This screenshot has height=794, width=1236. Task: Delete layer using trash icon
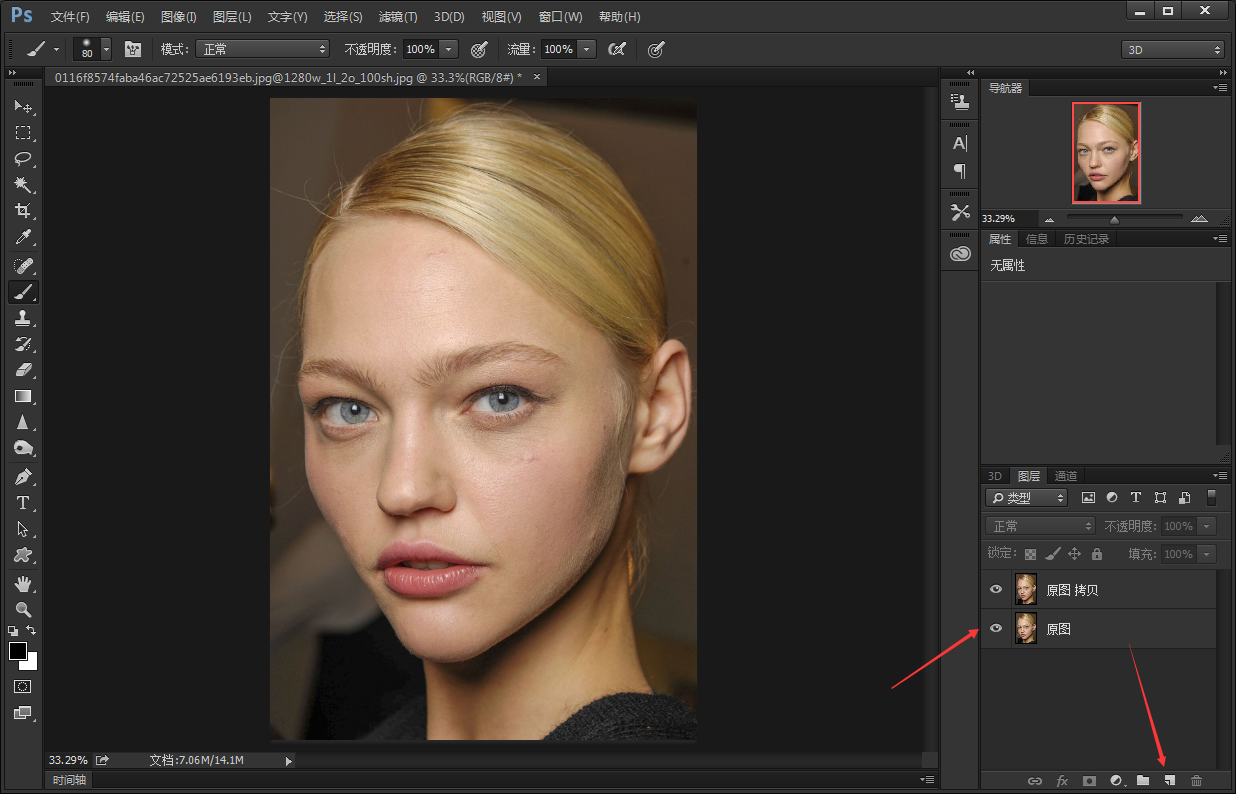pyautogui.click(x=1196, y=780)
